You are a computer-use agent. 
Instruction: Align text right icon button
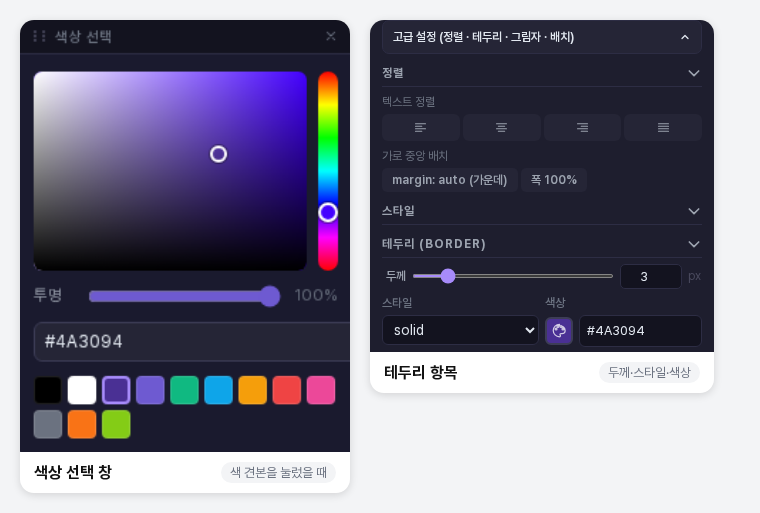(583, 128)
